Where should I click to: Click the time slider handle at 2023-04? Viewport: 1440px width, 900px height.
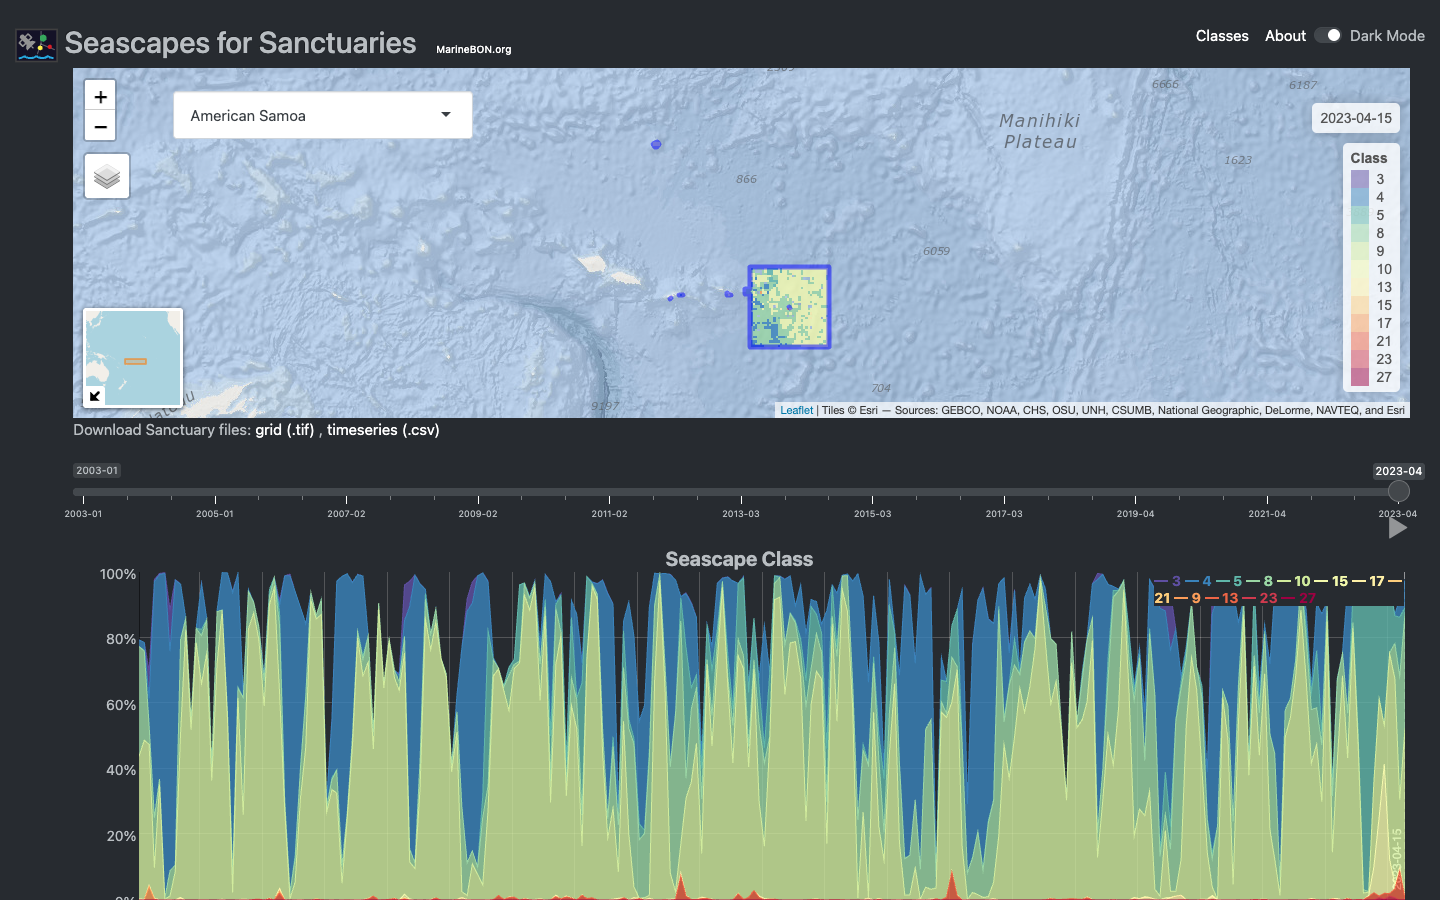click(x=1398, y=491)
